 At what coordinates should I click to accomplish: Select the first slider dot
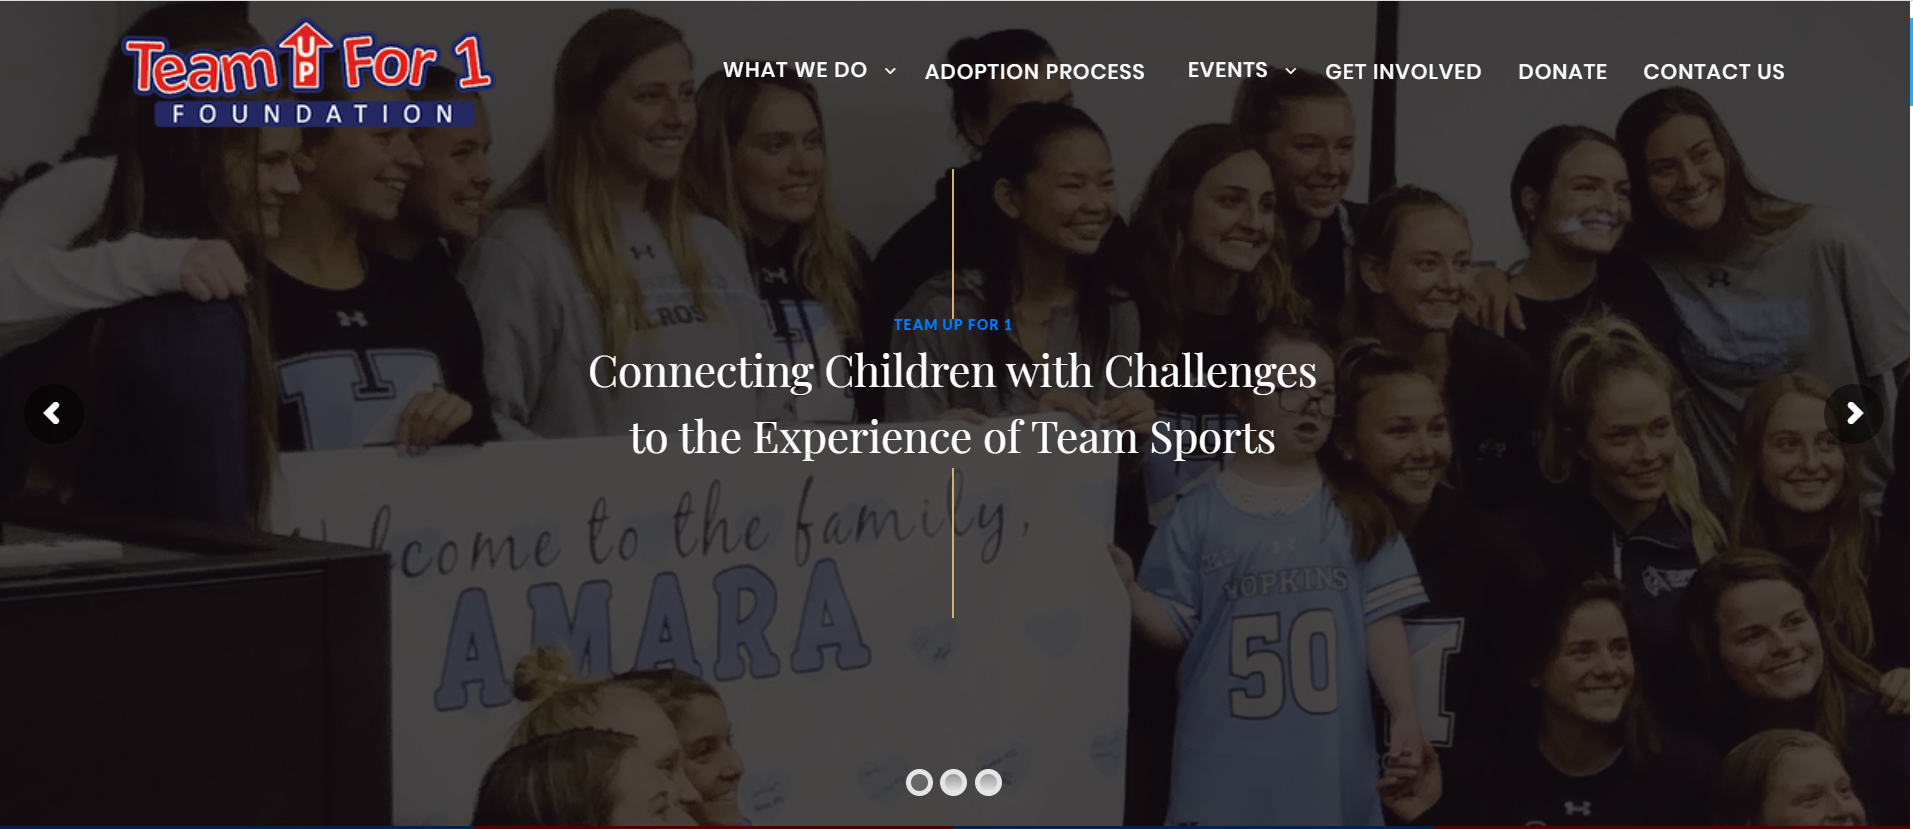click(x=919, y=782)
